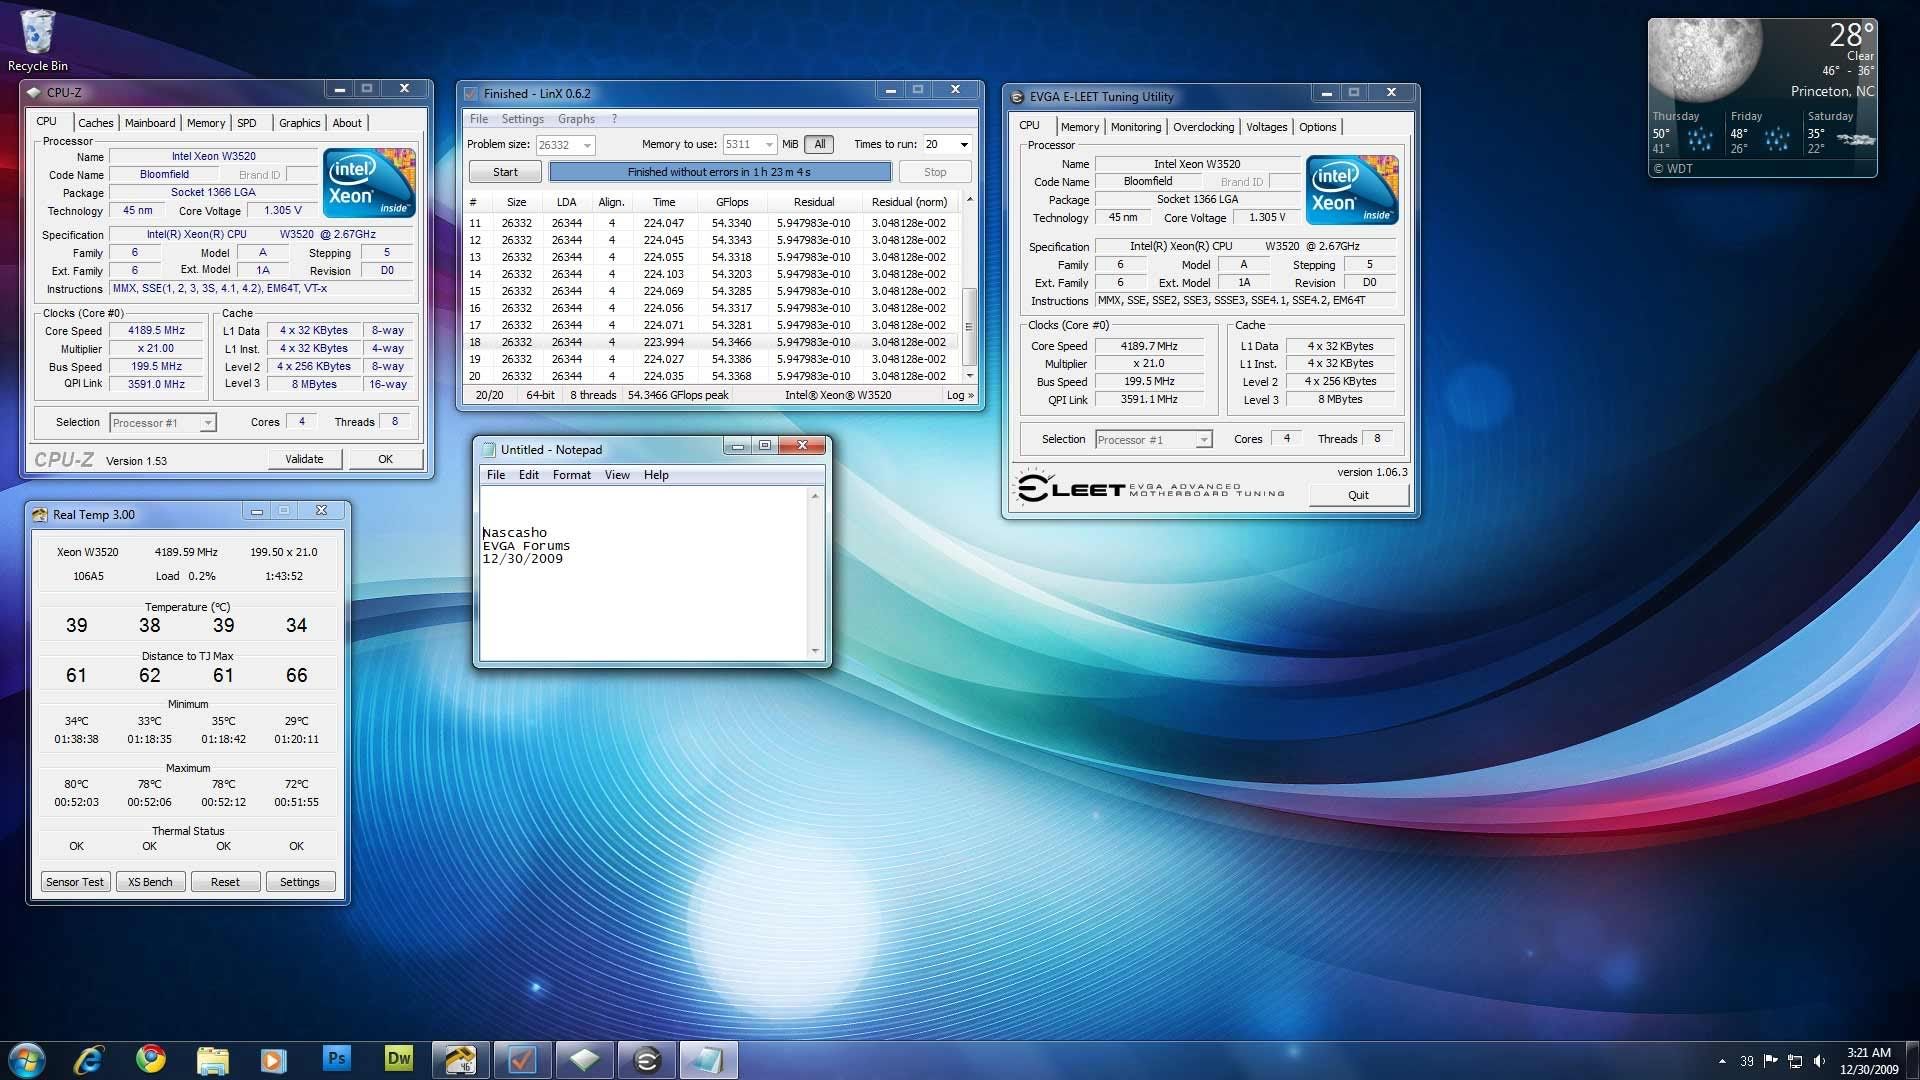Open the Format menu in Notepad

tap(571, 475)
